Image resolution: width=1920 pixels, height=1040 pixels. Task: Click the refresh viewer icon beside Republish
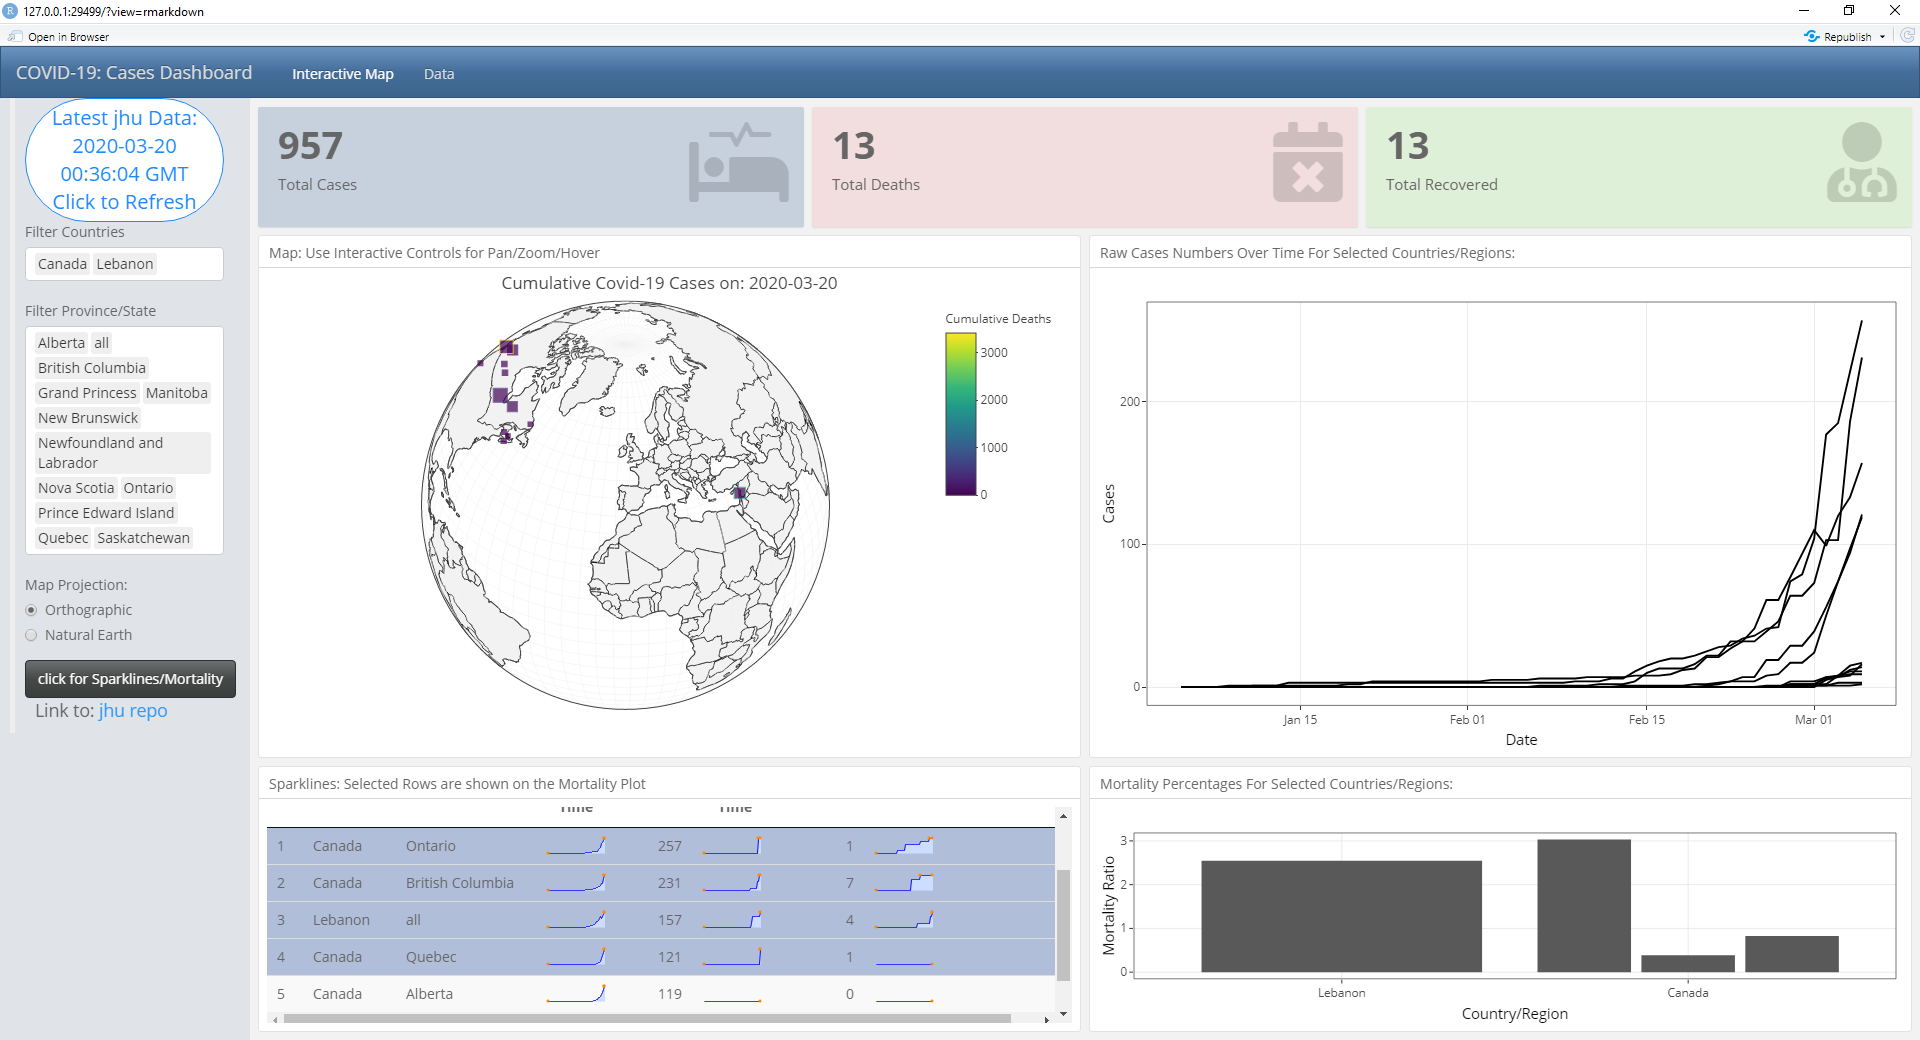[x=1907, y=35]
